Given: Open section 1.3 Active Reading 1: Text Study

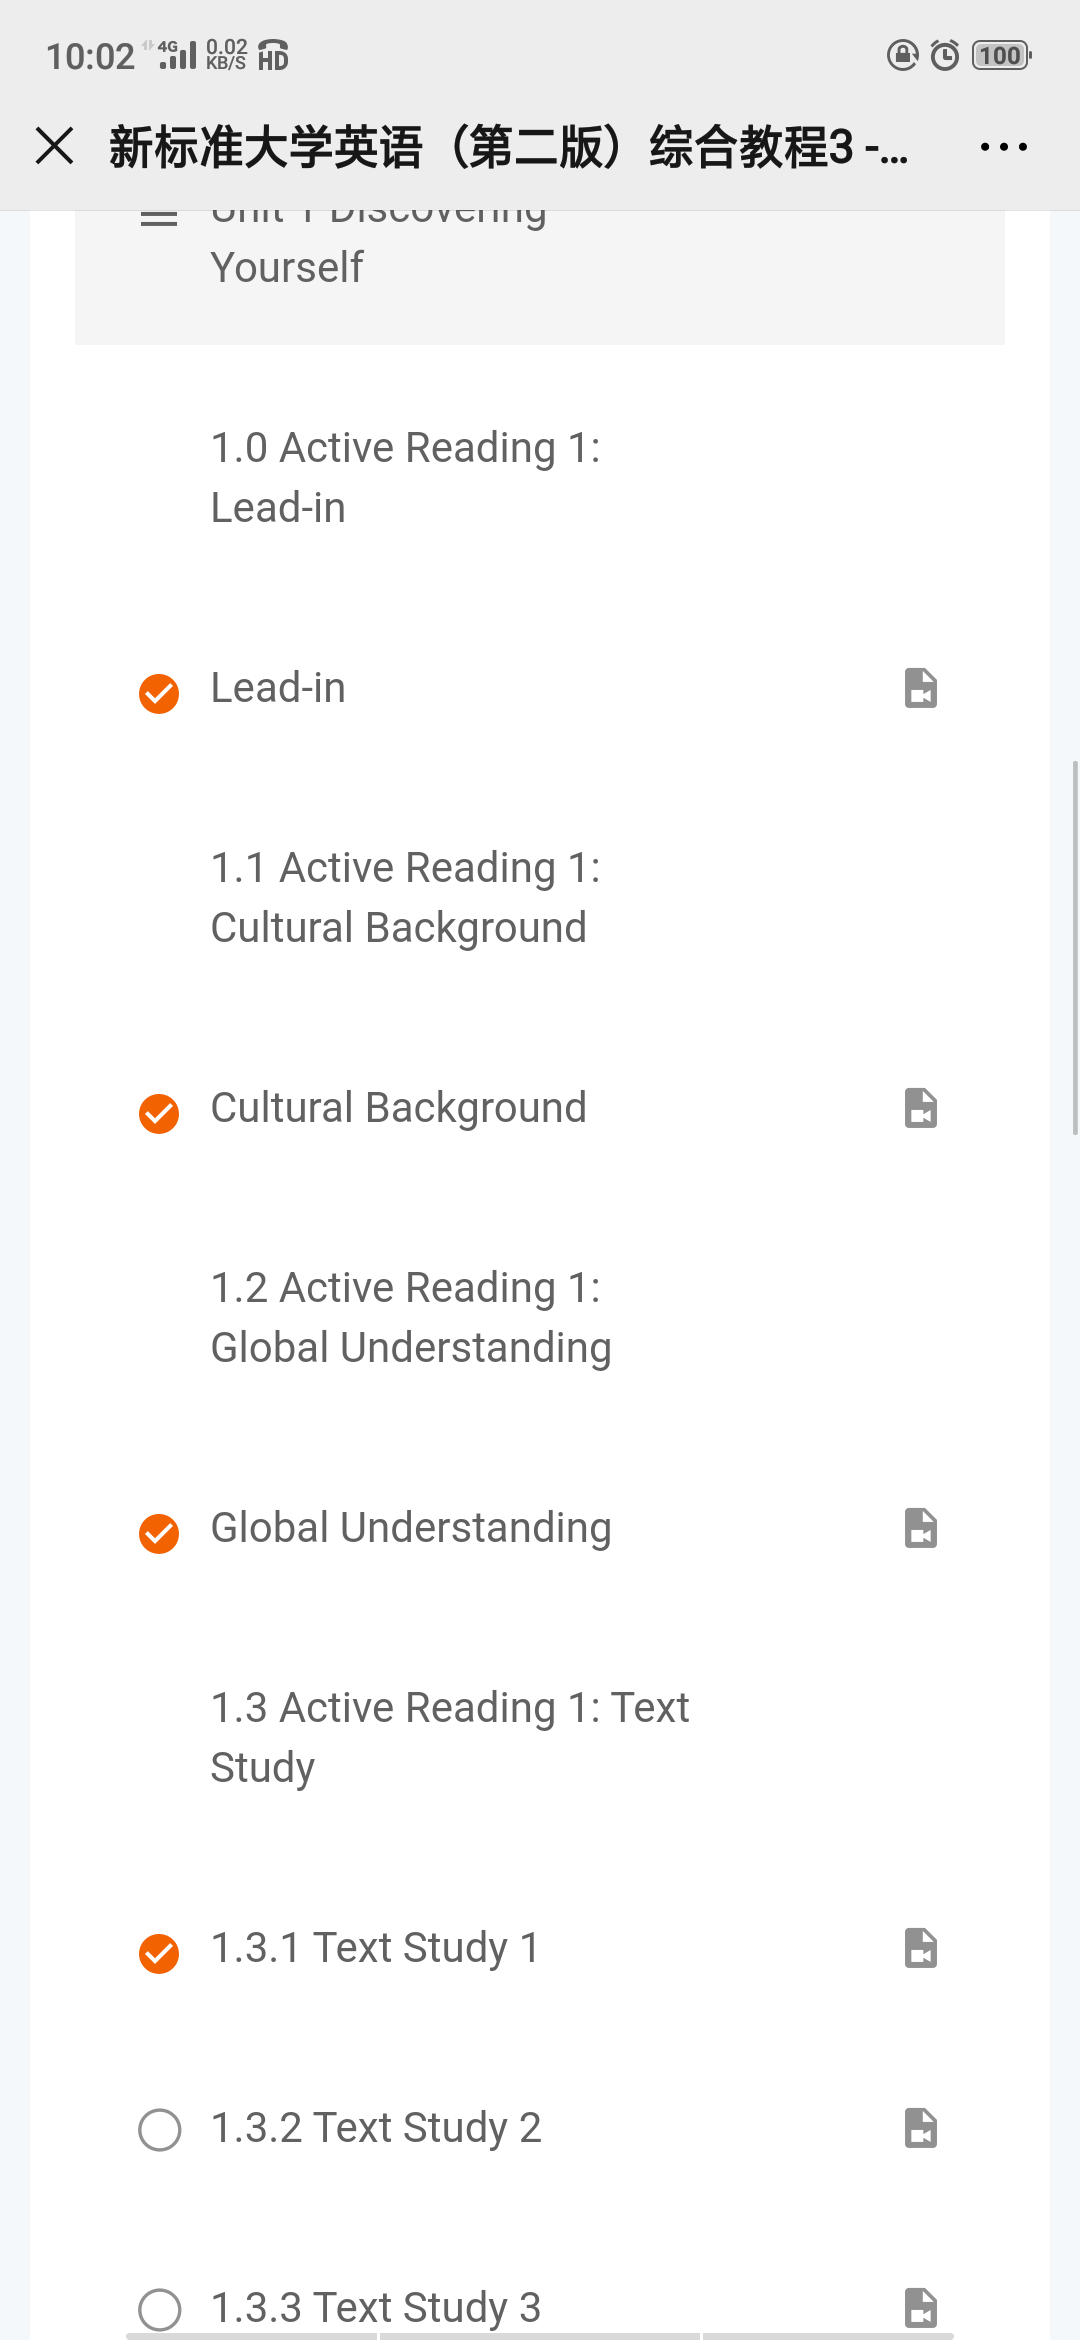Looking at the screenshot, I should 450,1738.
